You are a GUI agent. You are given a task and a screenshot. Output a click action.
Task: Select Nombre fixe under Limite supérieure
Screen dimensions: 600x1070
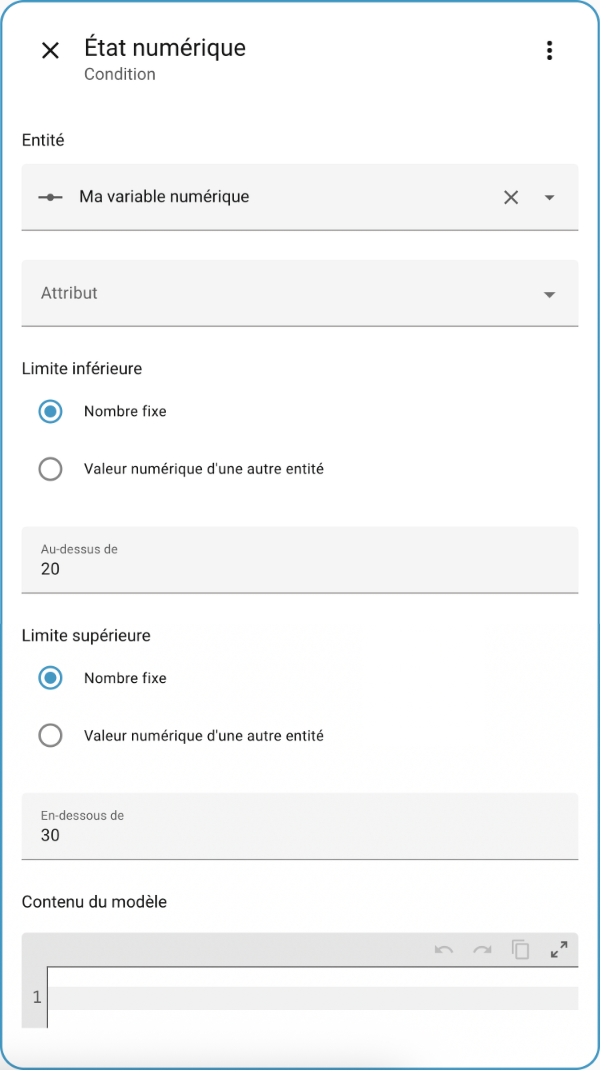pos(51,678)
